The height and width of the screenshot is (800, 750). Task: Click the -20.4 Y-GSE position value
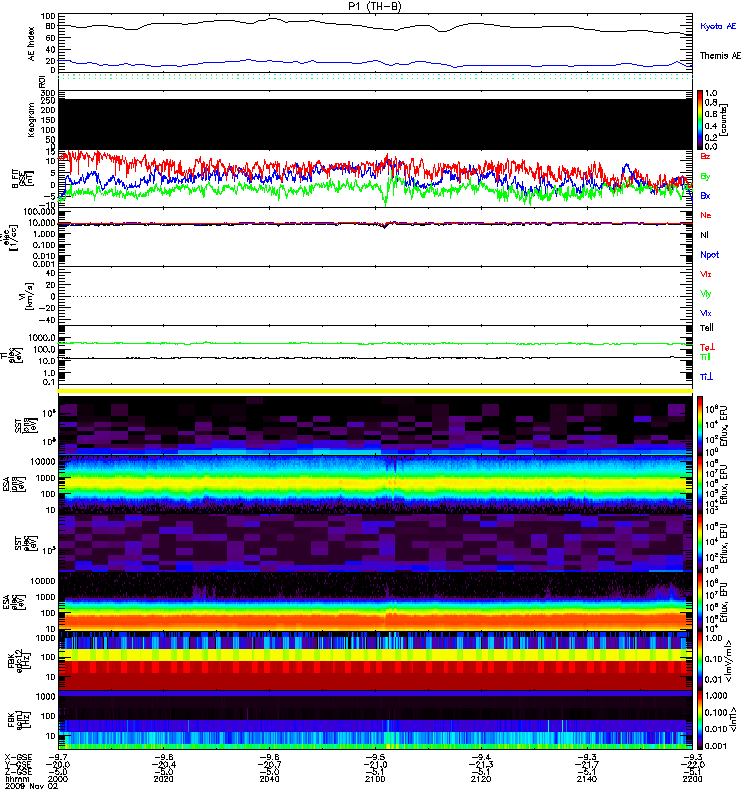(x=163, y=765)
